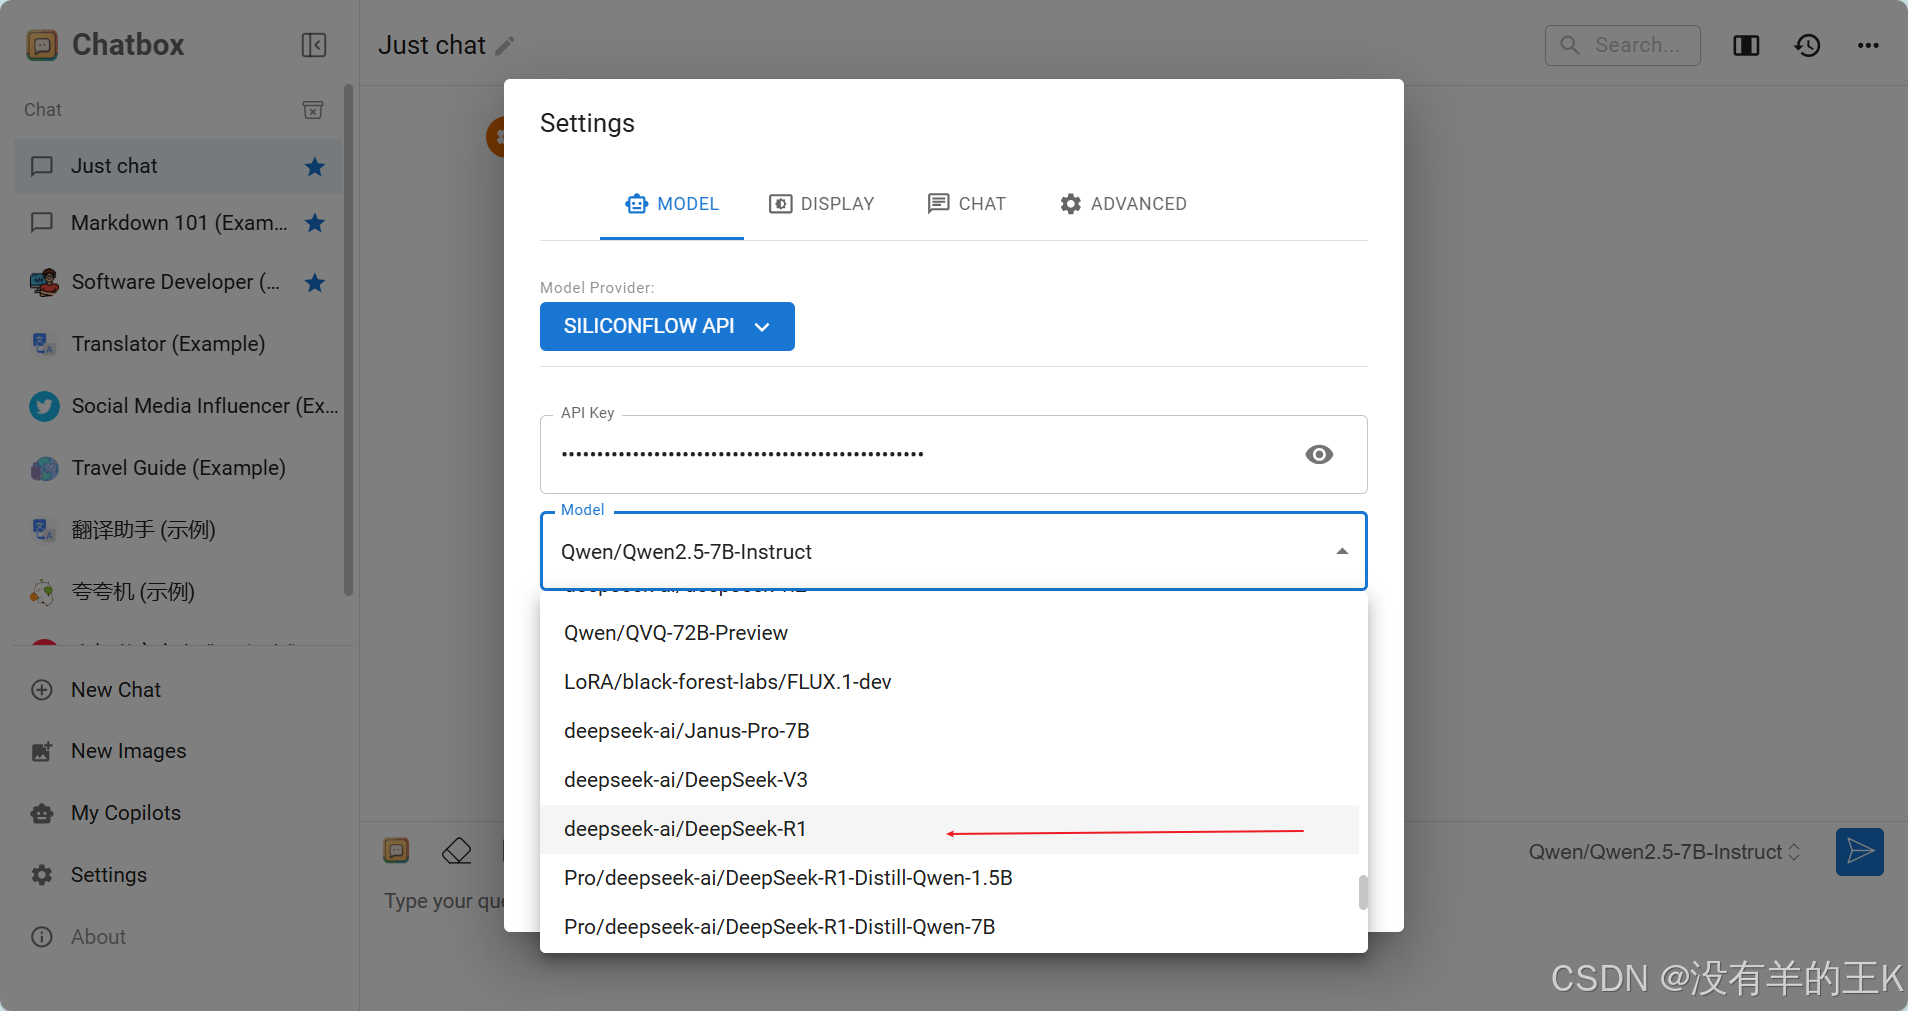Click the eraser clear-context icon
The width and height of the screenshot is (1908, 1011).
pyautogui.click(x=456, y=851)
